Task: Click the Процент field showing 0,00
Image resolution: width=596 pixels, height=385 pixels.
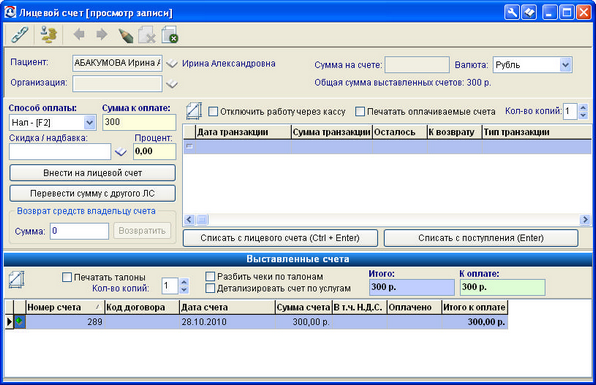Action: tap(155, 152)
